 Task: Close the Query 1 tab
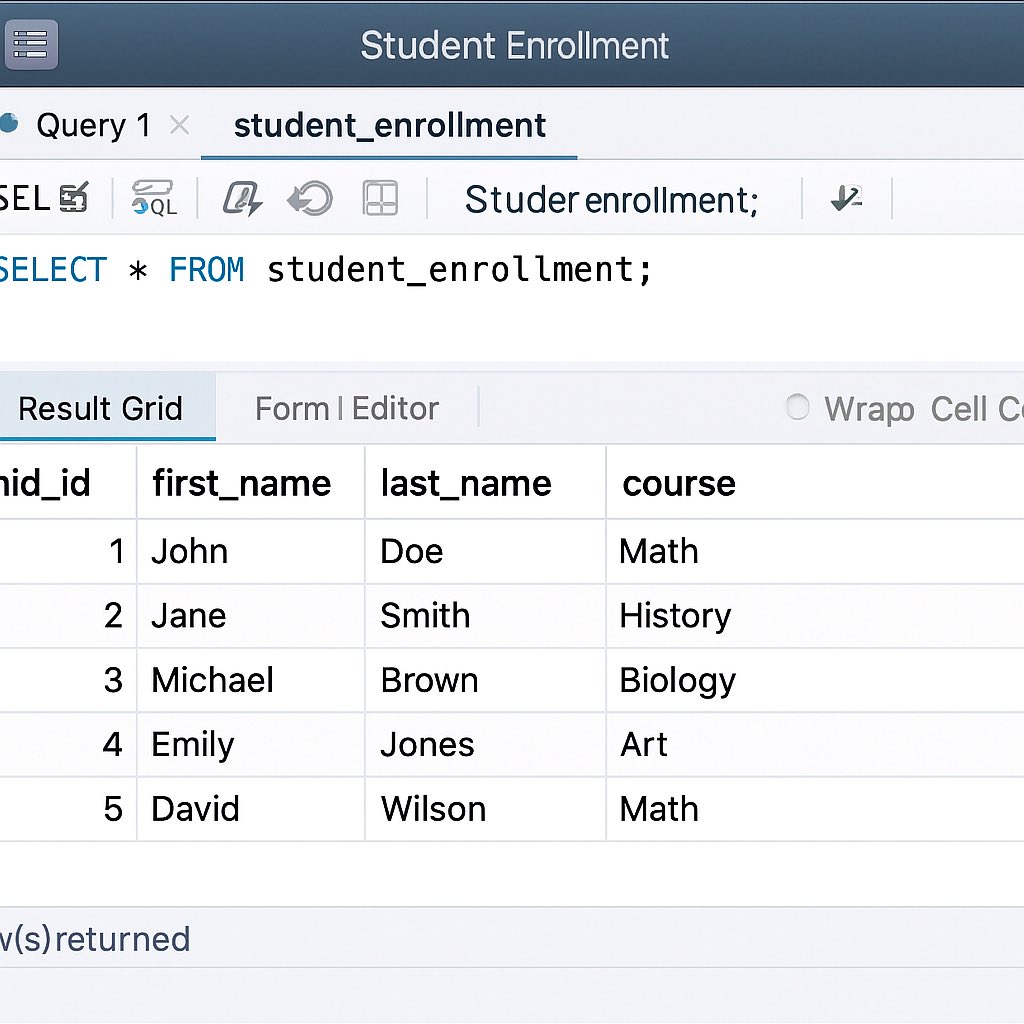point(180,124)
